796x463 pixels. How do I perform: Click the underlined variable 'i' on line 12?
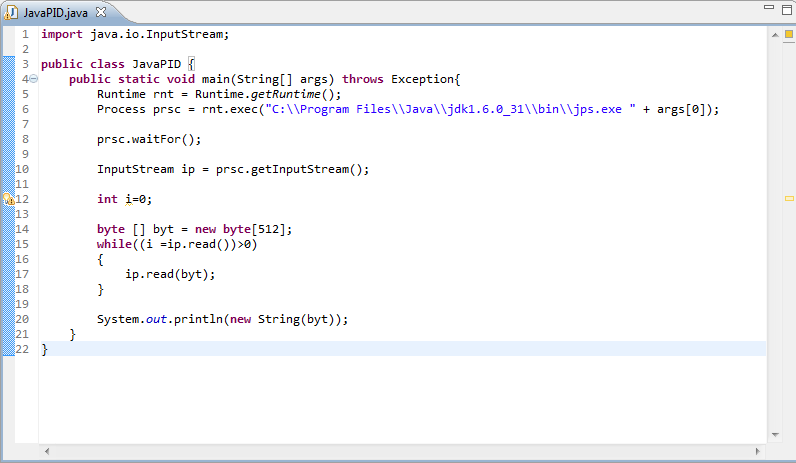(x=128, y=200)
